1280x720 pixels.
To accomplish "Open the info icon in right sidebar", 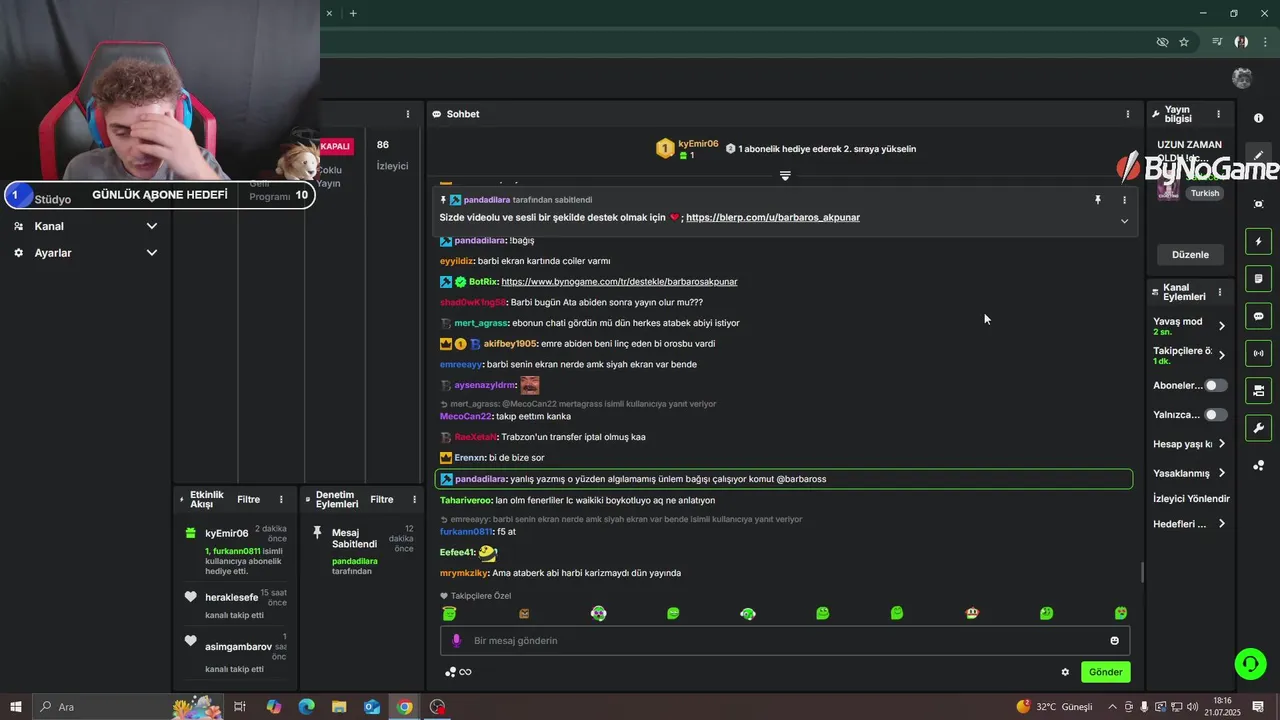I will 1258,118.
